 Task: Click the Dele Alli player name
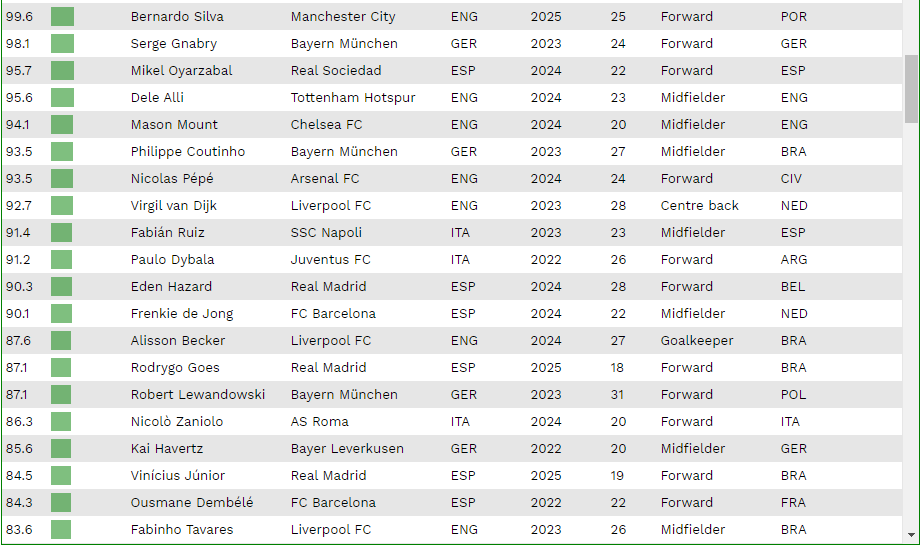pos(157,98)
